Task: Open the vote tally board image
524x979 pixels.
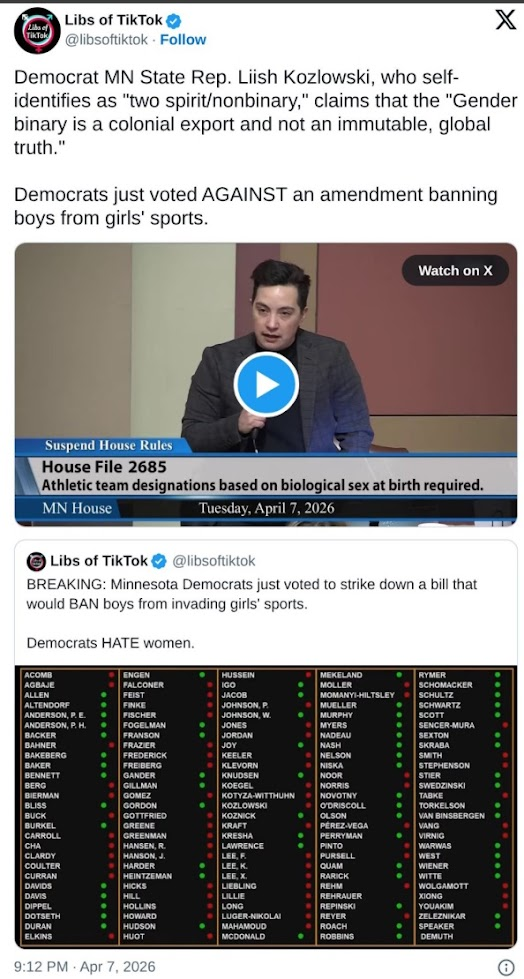Action: point(265,806)
